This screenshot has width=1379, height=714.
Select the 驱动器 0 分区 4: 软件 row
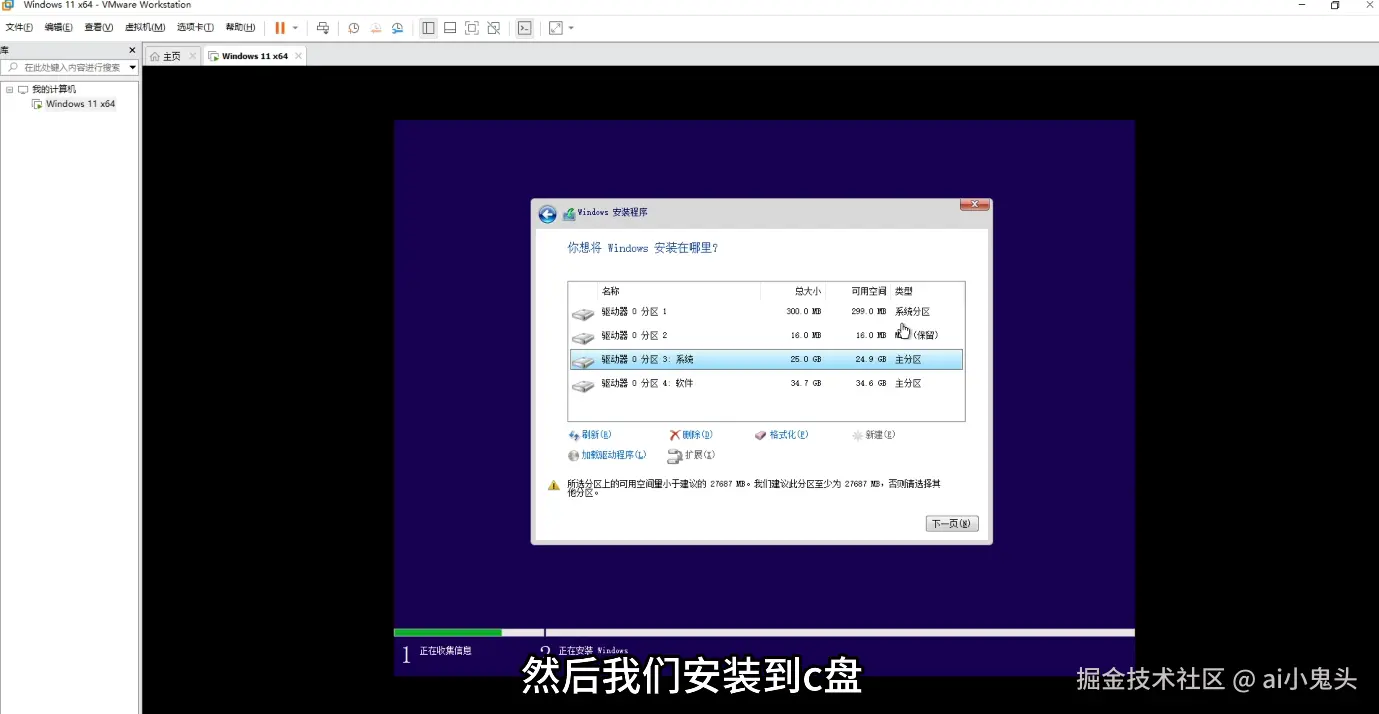(x=766, y=384)
